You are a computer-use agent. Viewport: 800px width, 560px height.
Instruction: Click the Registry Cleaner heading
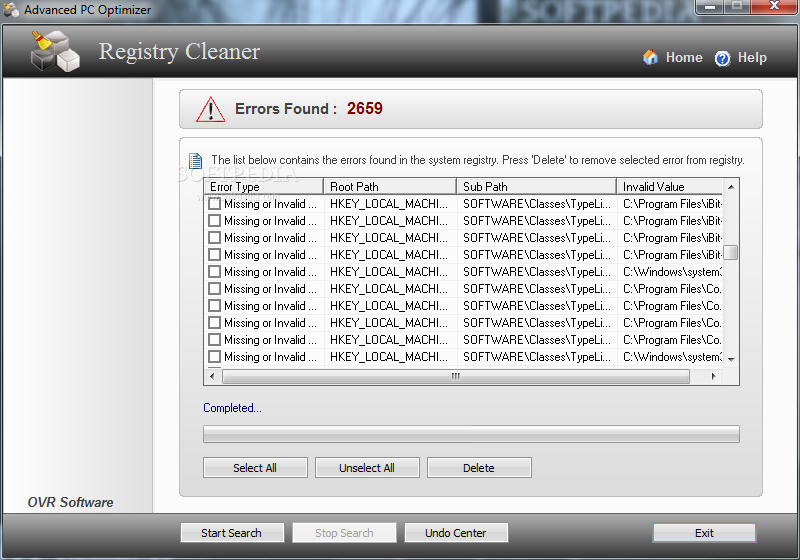pyautogui.click(x=179, y=52)
